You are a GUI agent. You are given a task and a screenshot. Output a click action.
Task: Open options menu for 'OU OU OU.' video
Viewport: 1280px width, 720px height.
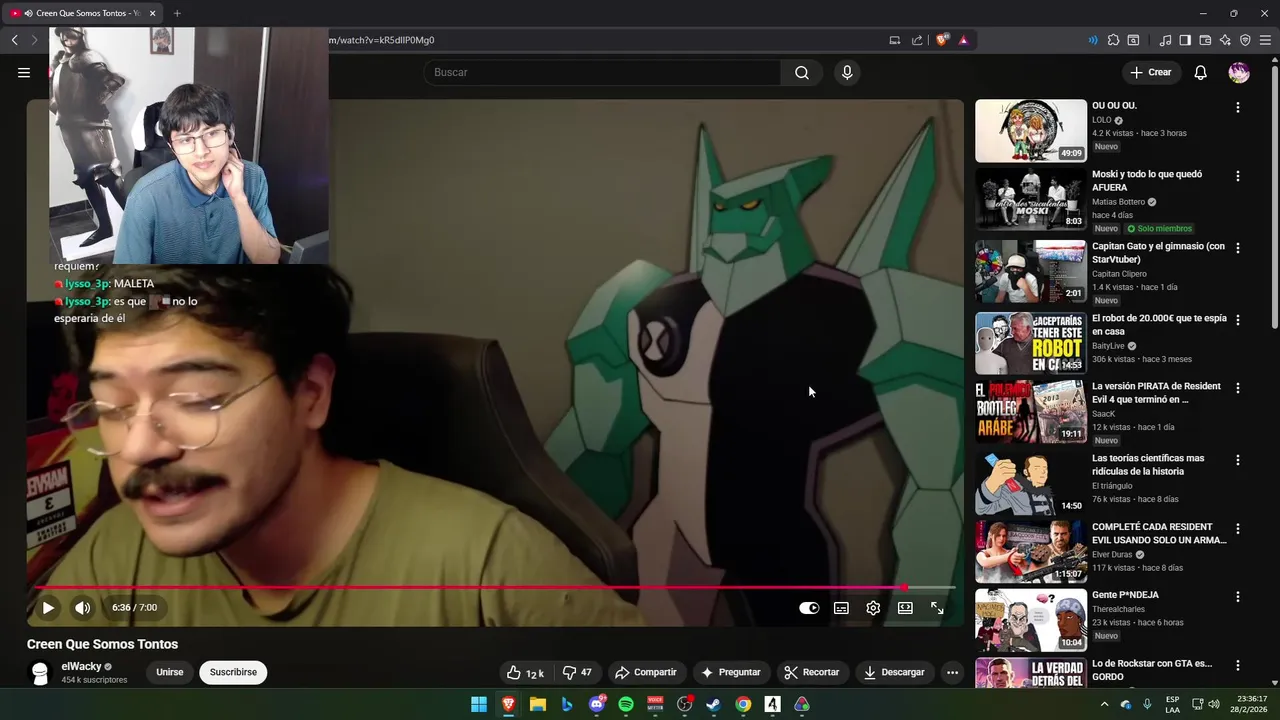point(1237,107)
